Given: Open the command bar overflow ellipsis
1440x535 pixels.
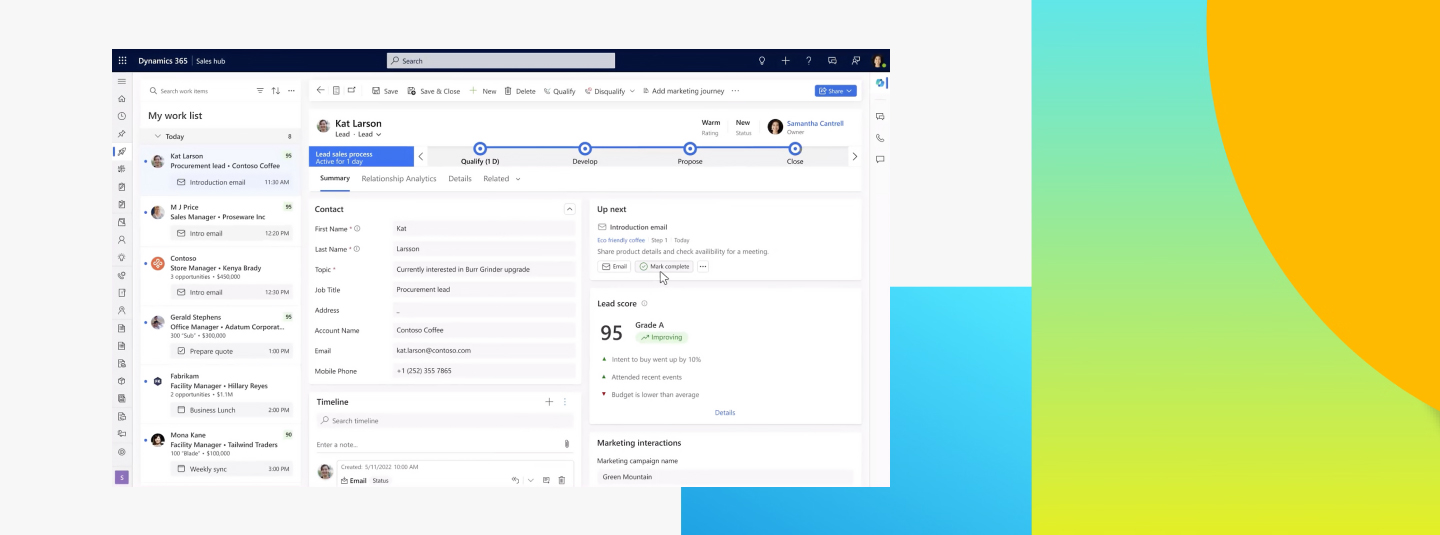Looking at the screenshot, I should (x=735, y=91).
